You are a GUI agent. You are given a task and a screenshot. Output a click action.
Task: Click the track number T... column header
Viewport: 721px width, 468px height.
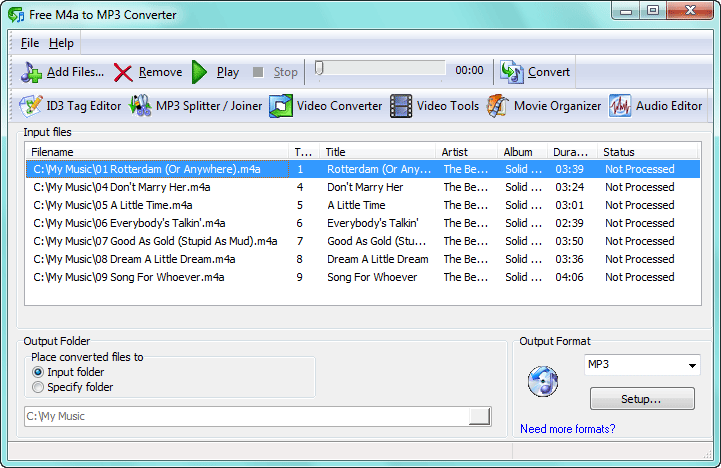(303, 152)
